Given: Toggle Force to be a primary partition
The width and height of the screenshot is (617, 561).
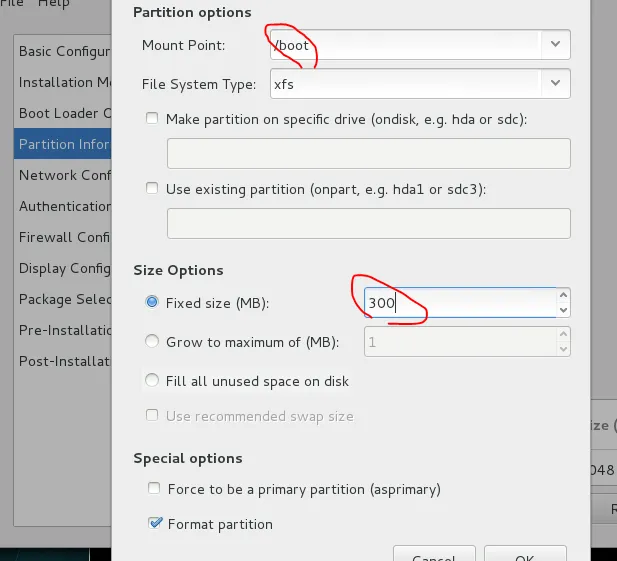Looking at the screenshot, I should click(153, 489).
